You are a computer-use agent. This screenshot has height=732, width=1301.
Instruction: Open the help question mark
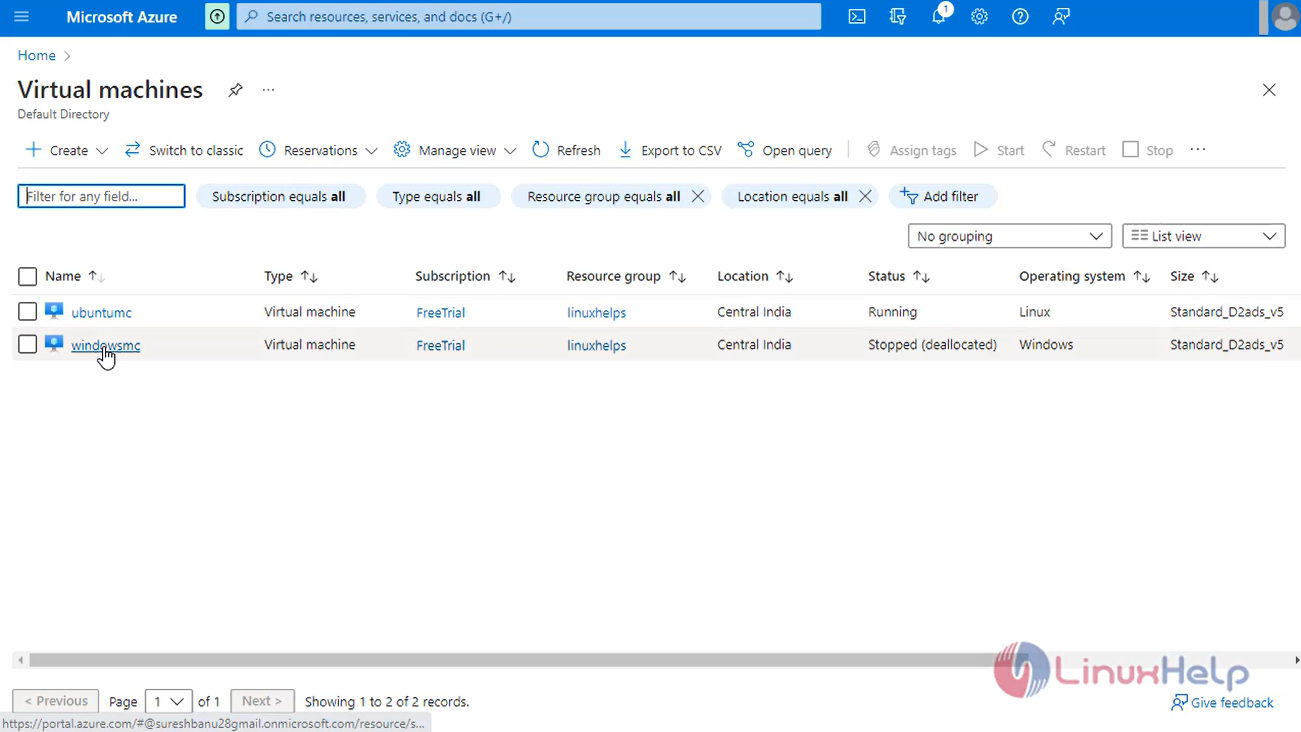click(x=1020, y=17)
